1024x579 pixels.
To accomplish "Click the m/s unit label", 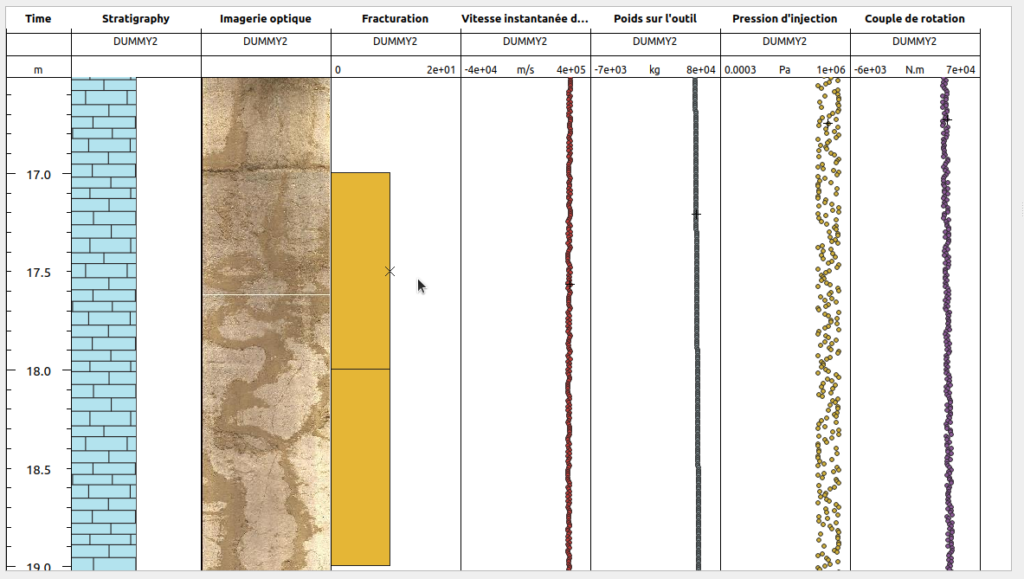I will [525, 70].
